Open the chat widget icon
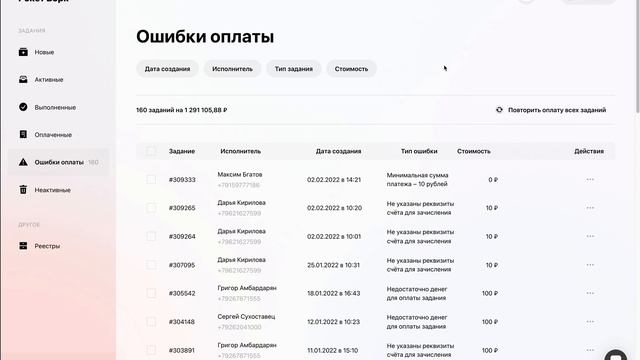Image resolution: width=640 pixels, height=360 pixels. click(x=616, y=356)
